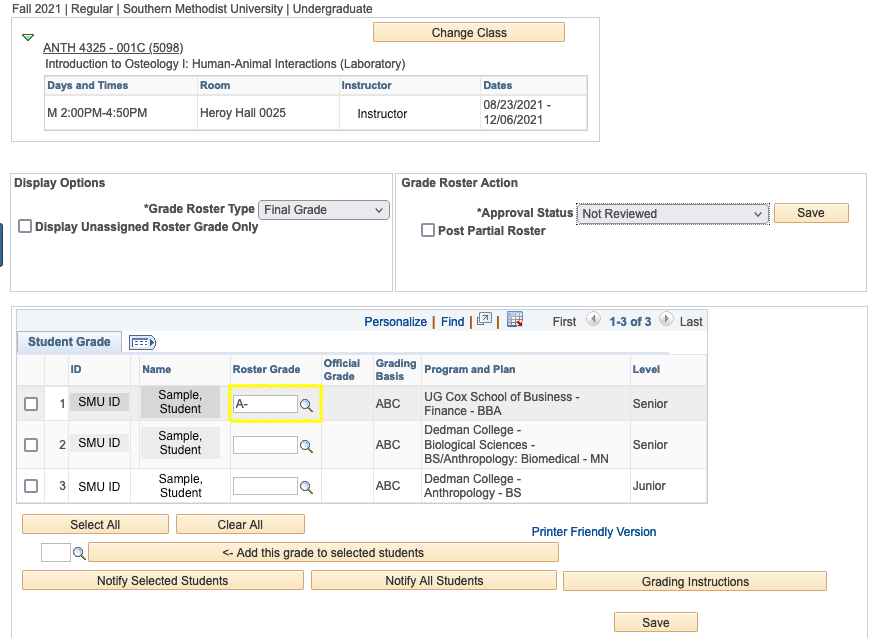Open grade lookup for student row 1
This screenshot has height=638, width=871.
pos(306,405)
